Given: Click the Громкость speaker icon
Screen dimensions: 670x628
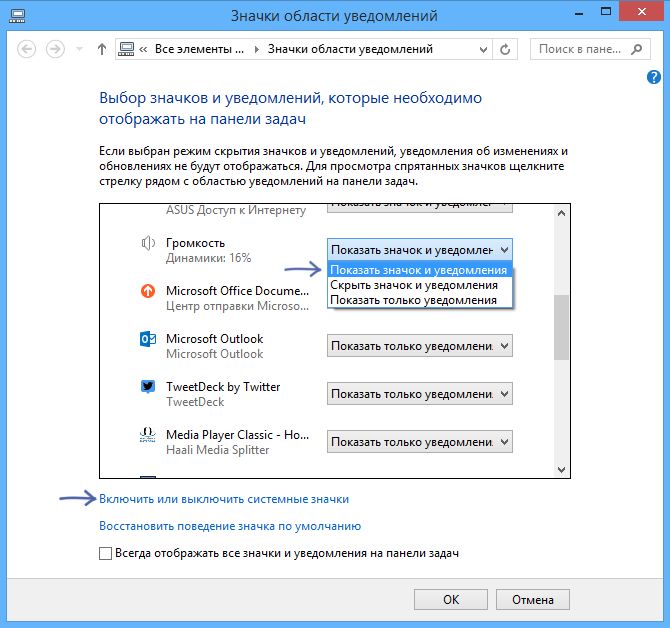Looking at the screenshot, I should click(148, 243).
